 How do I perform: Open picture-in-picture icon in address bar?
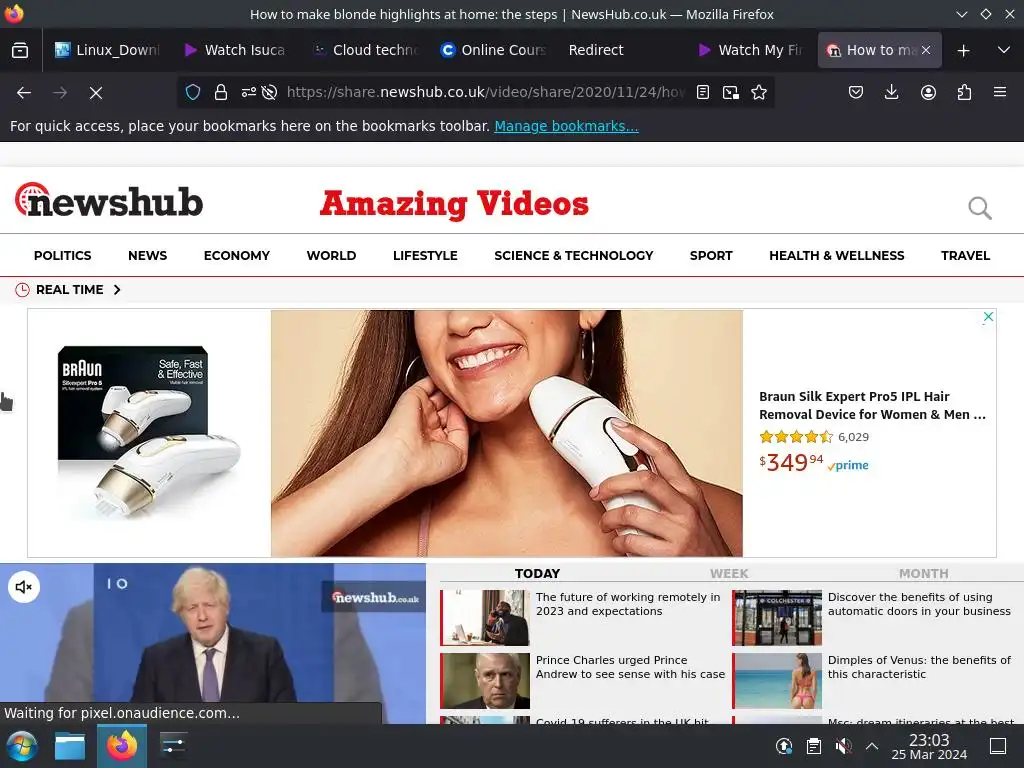click(731, 92)
